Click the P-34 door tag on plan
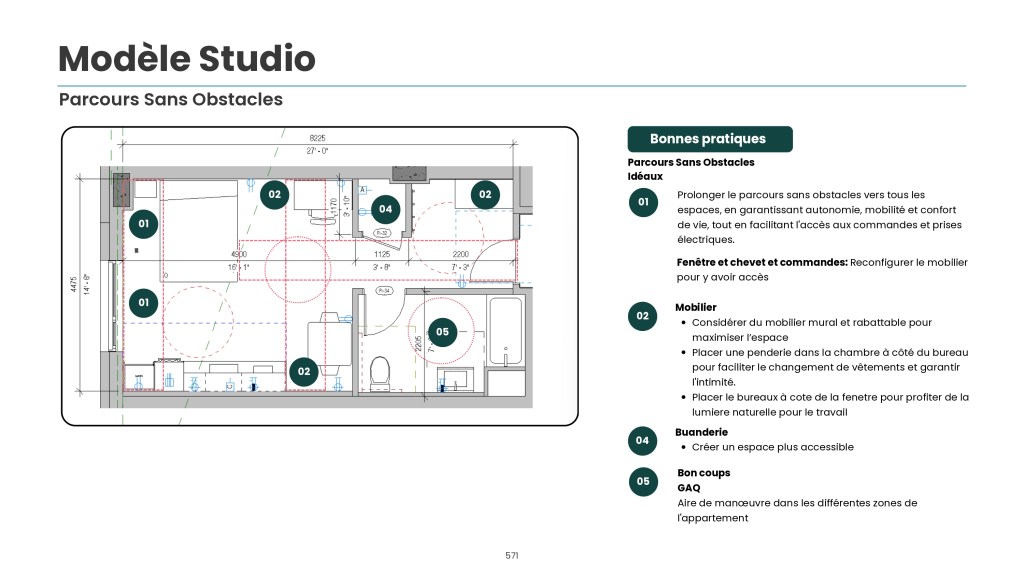 coord(384,291)
